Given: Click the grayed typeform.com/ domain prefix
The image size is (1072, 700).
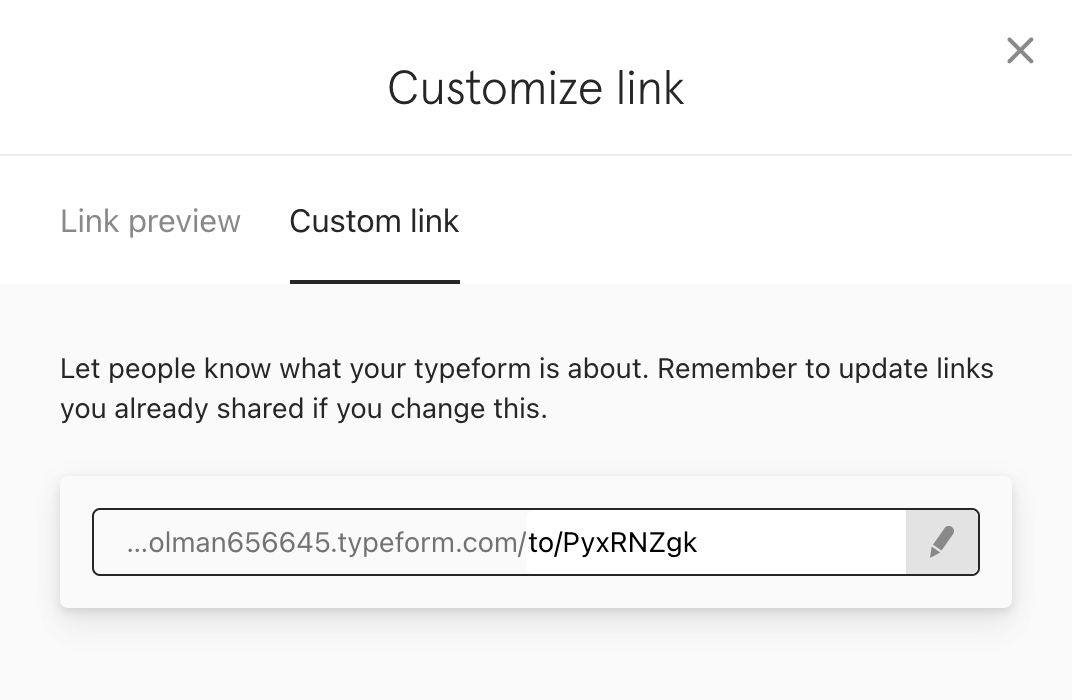Looking at the screenshot, I should 431,543.
